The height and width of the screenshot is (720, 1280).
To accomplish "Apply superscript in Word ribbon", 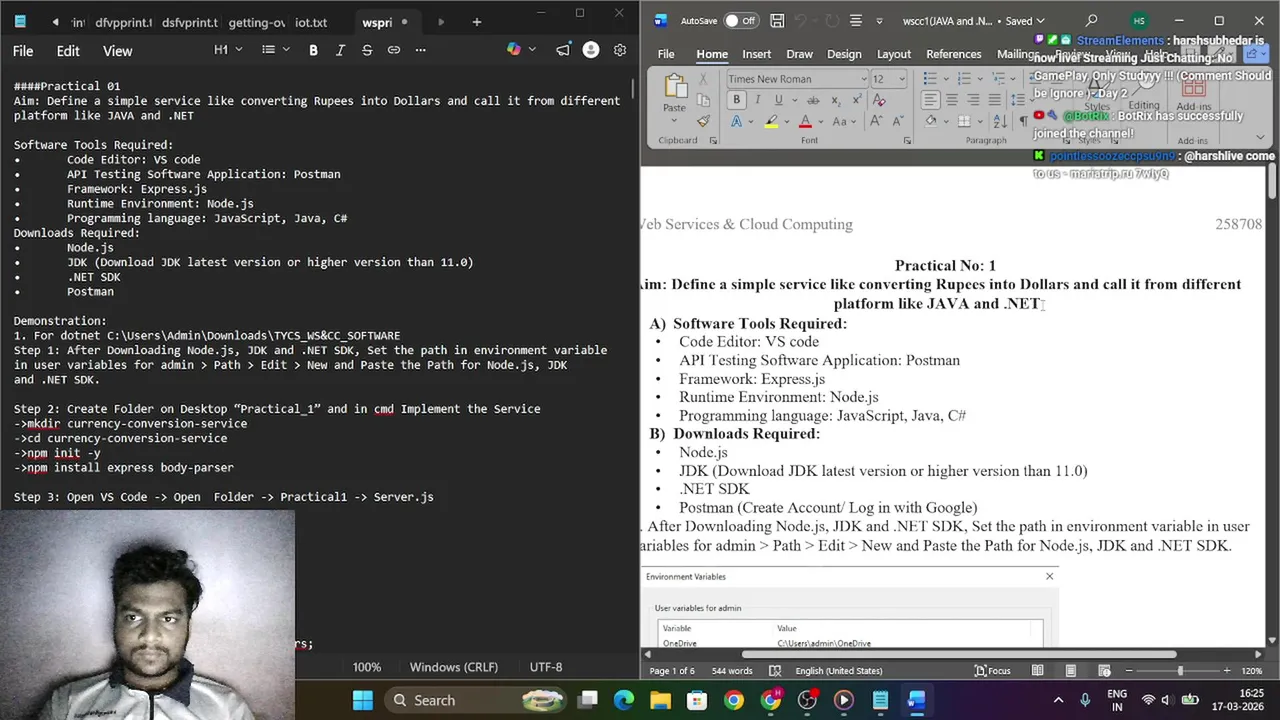I will pyautogui.click(x=856, y=100).
